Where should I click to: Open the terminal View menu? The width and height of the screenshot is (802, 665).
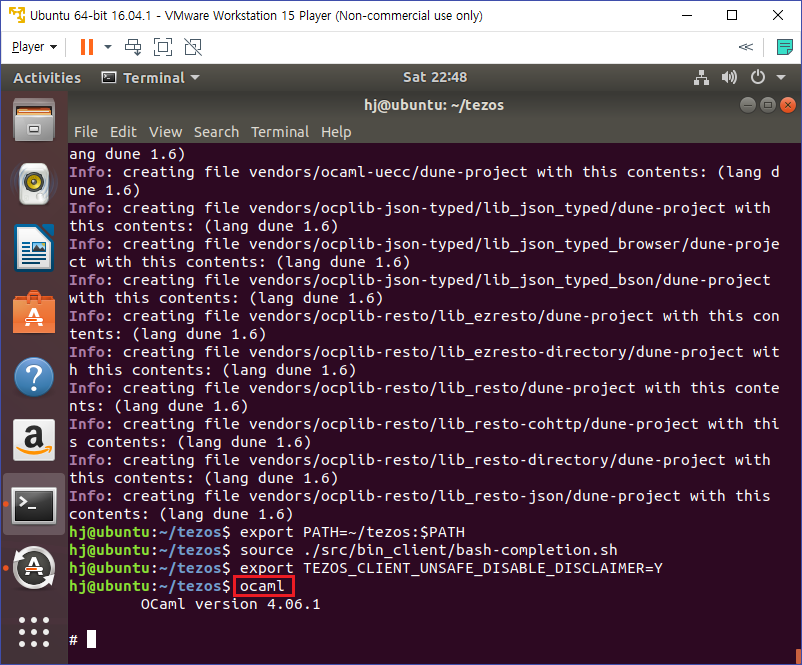(x=165, y=132)
